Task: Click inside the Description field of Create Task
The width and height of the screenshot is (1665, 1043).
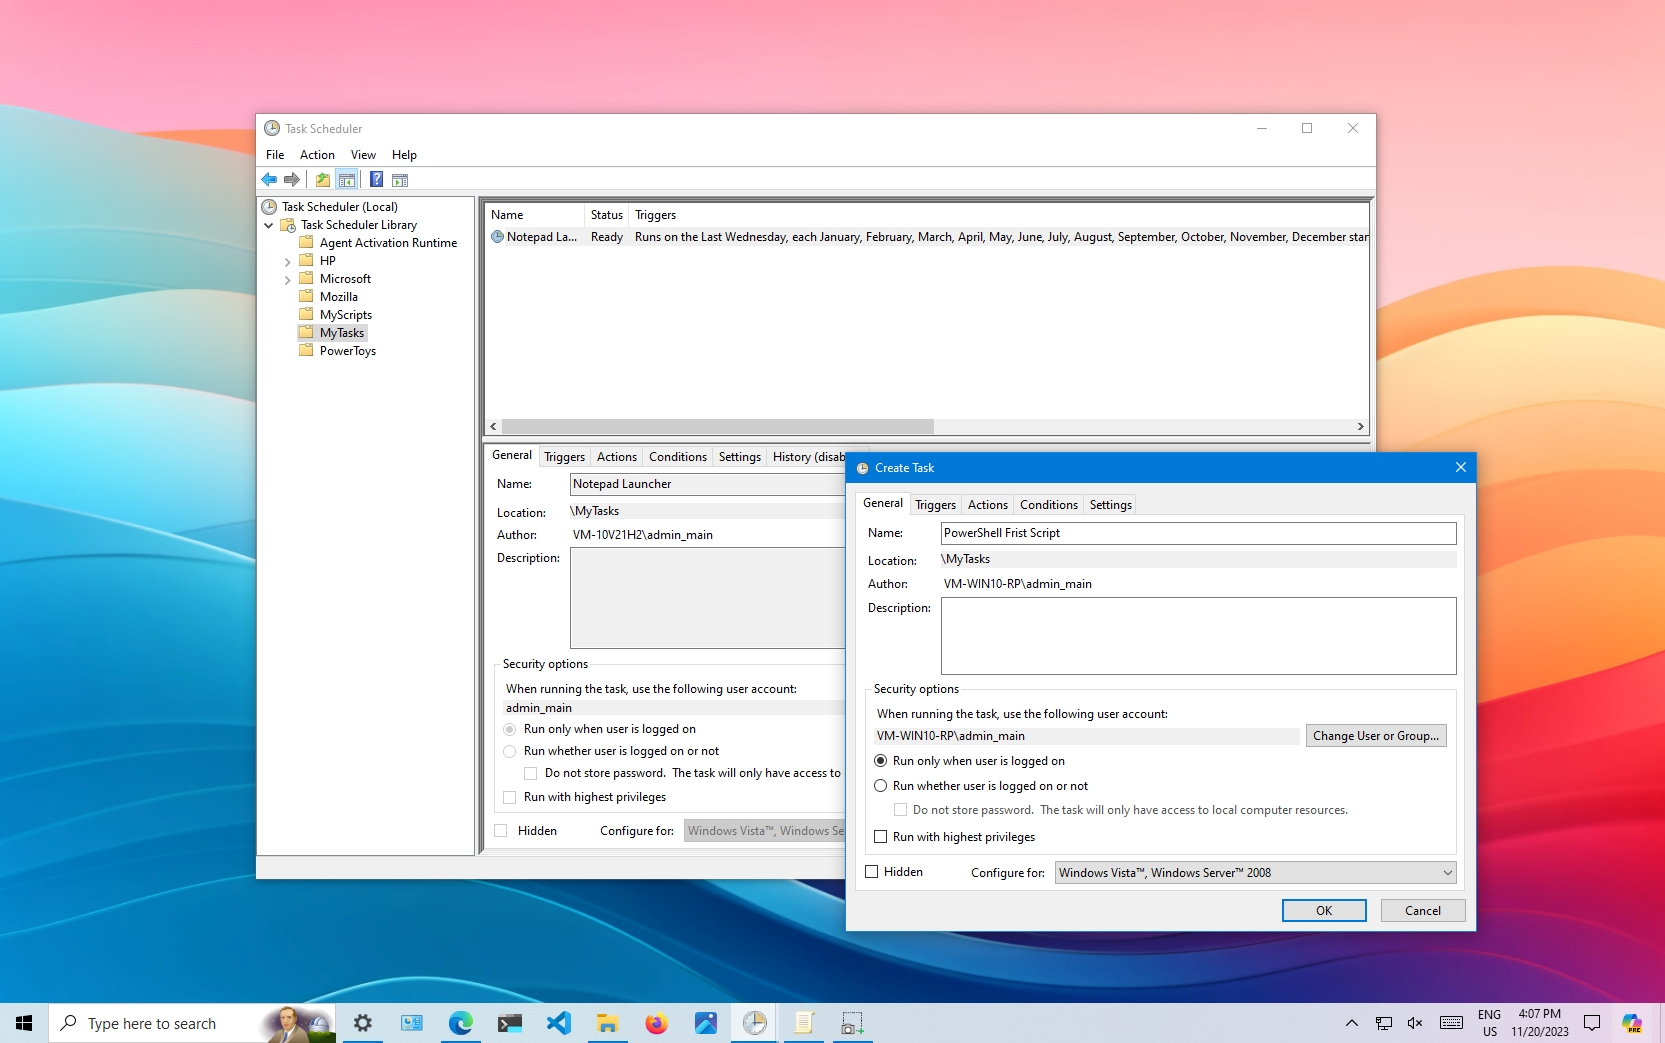Action: coord(1197,636)
